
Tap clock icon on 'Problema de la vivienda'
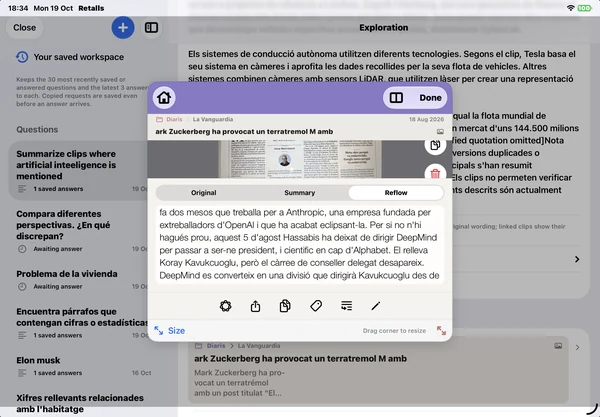tap(22, 287)
